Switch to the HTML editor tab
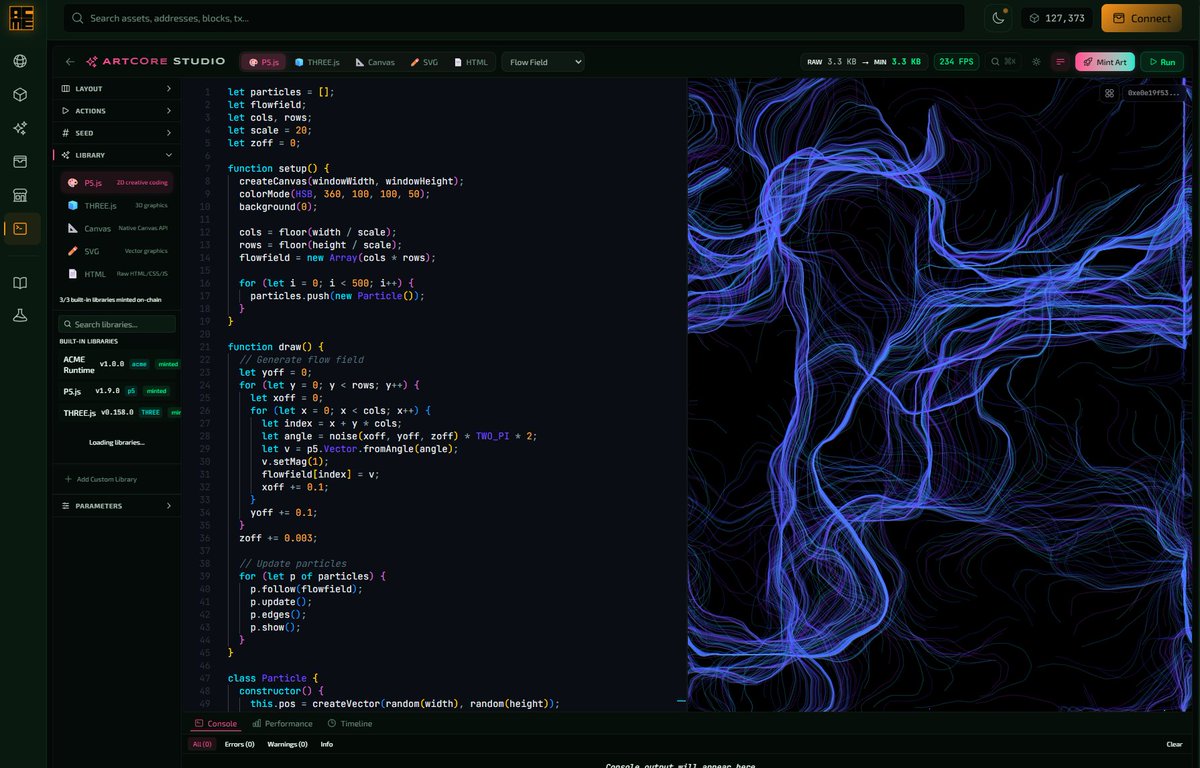Image resolution: width=1200 pixels, height=768 pixels. point(471,62)
